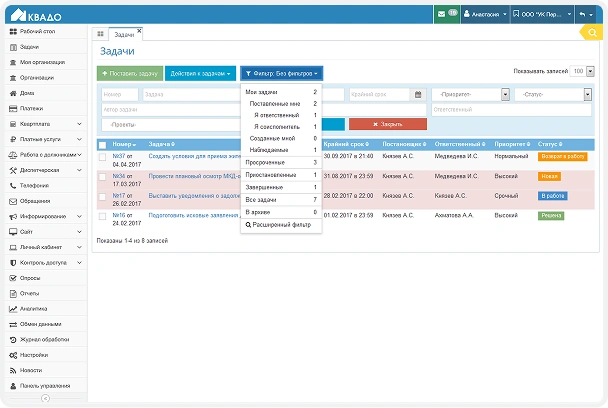Choose Расширенный фильтр from the menu
The width and height of the screenshot is (608, 408).
(281, 225)
